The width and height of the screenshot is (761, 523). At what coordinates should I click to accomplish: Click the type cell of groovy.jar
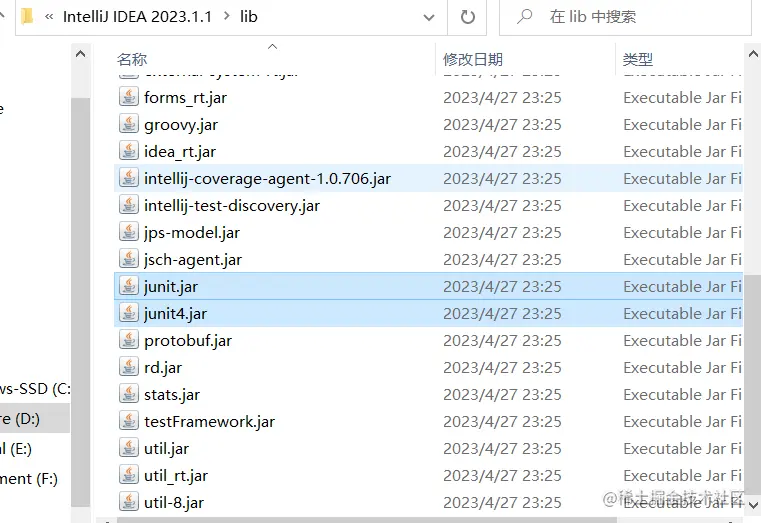coord(682,125)
